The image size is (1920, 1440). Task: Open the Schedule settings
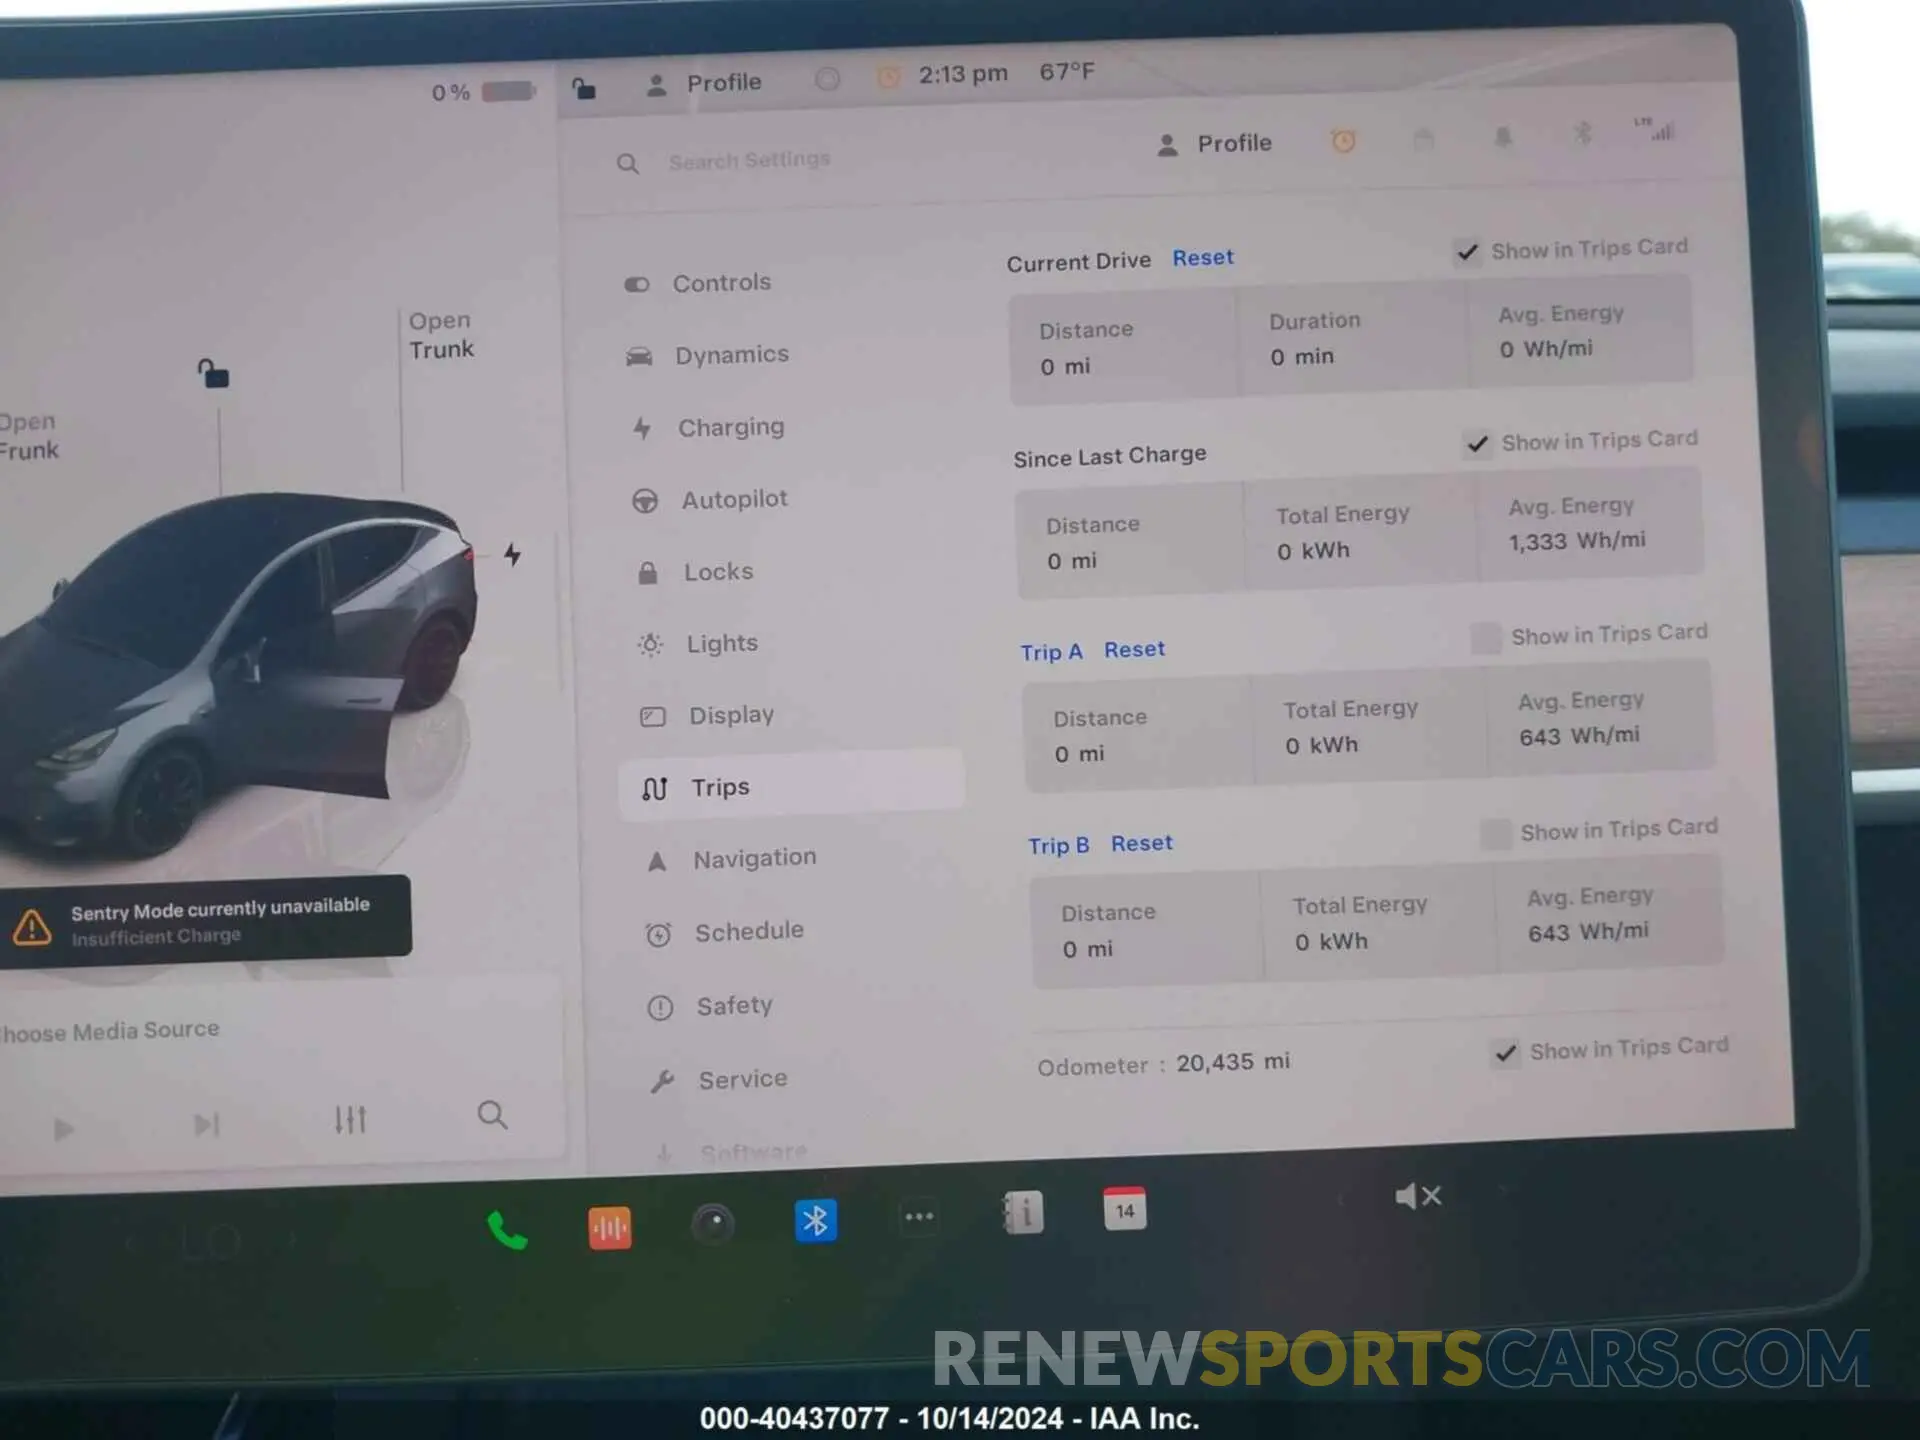pyautogui.click(x=726, y=932)
